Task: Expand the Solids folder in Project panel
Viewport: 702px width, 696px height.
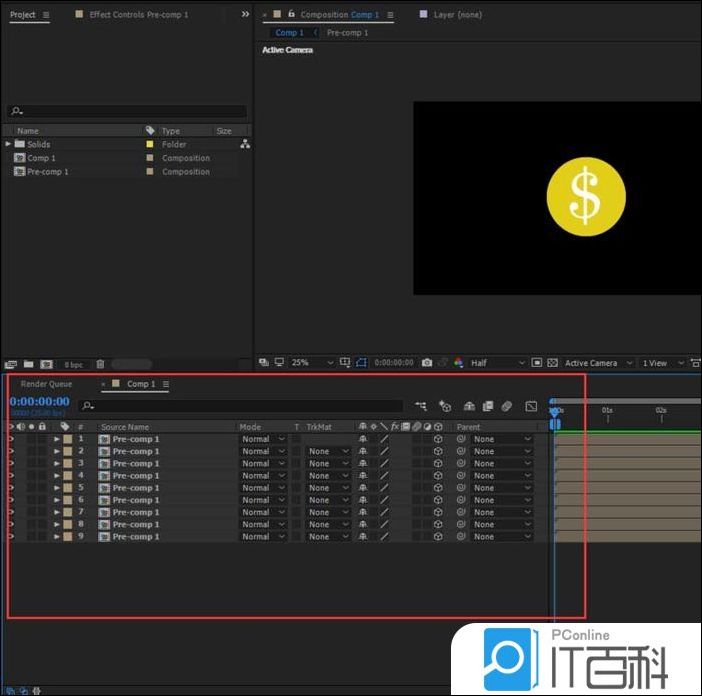Action: click(8, 144)
